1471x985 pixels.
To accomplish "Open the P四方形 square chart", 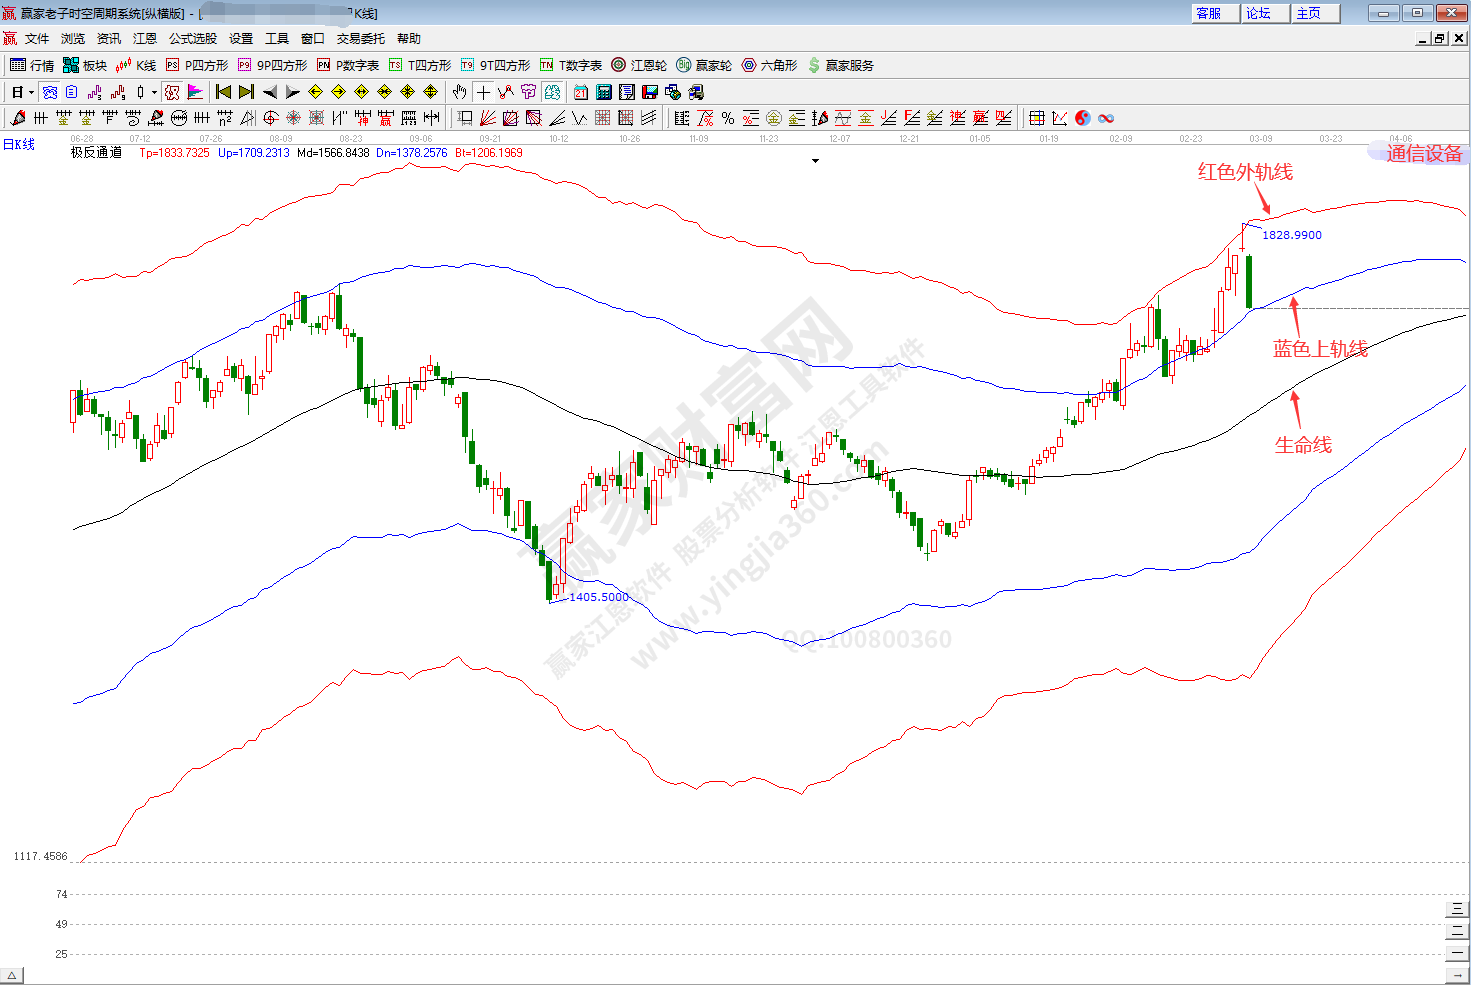I will (x=197, y=65).
